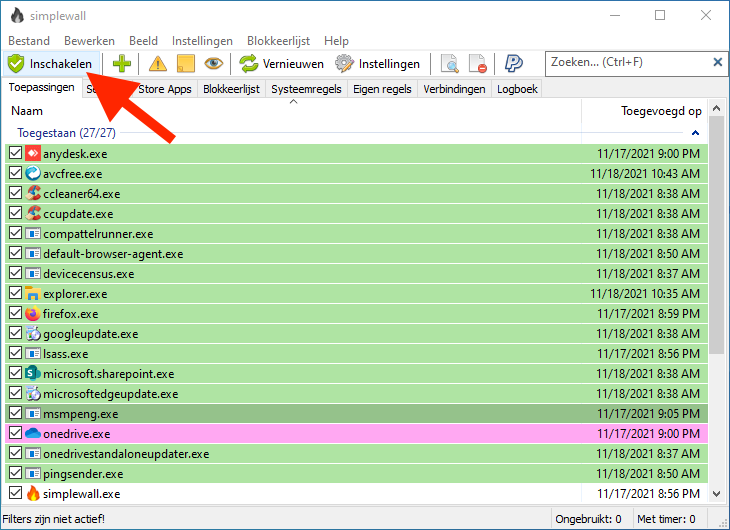The image size is (730, 530).
Task: Uncheck the onedrive.exe checkbox
Action: pos(15,434)
